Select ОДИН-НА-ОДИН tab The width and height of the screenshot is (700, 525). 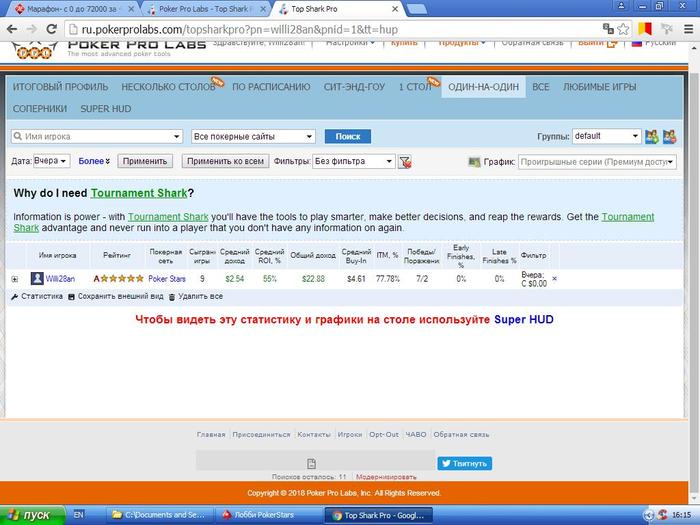tap(483, 87)
